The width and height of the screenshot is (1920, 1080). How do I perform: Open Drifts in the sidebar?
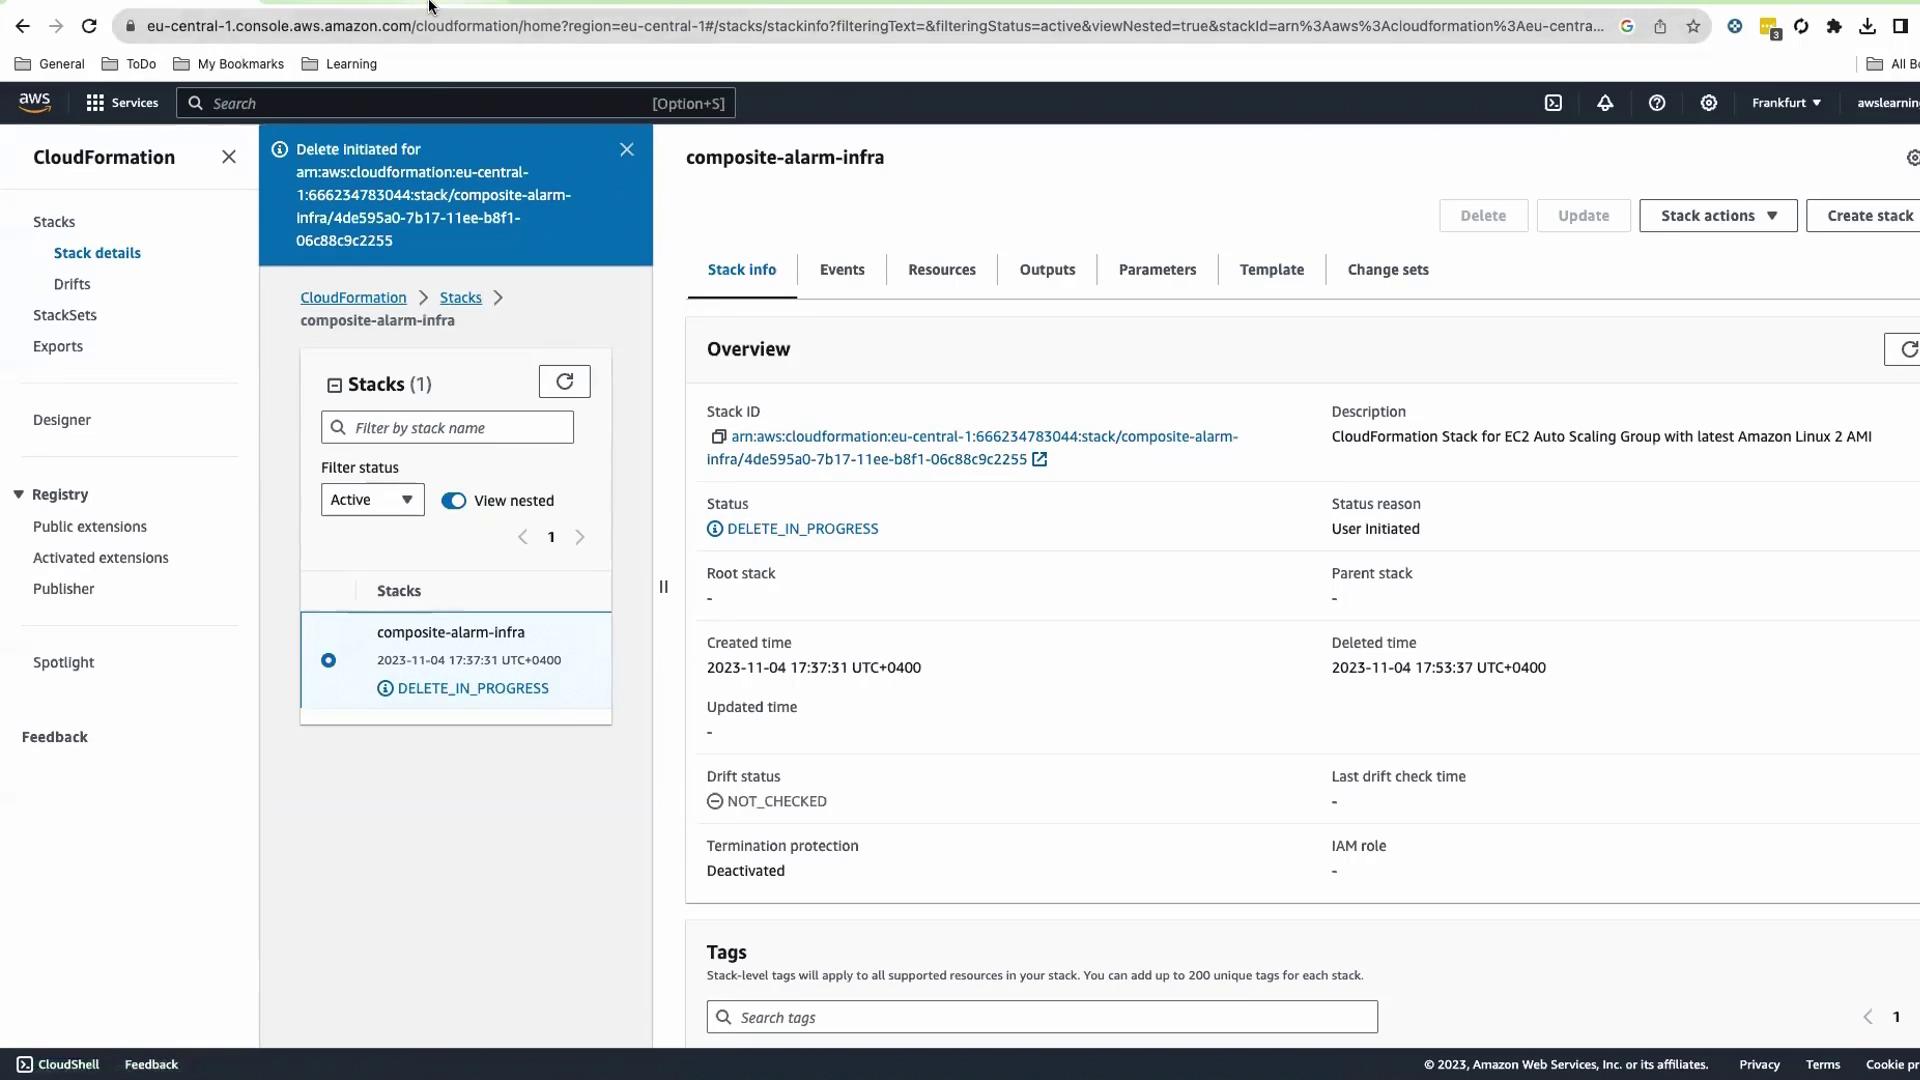(72, 284)
